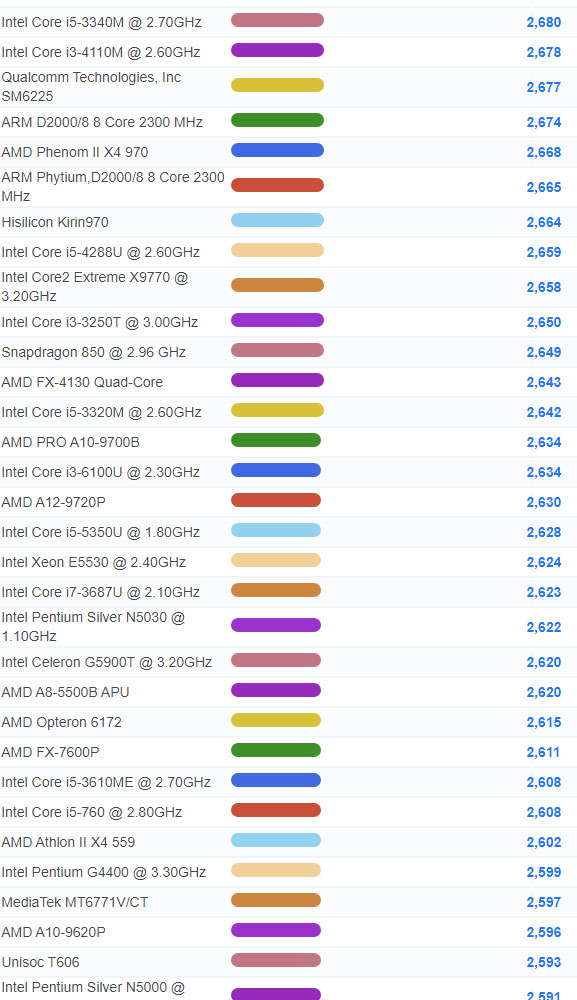
Task: Select Intel Core i3-3250T @ 3.00GHz
Action: tap(99, 323)
